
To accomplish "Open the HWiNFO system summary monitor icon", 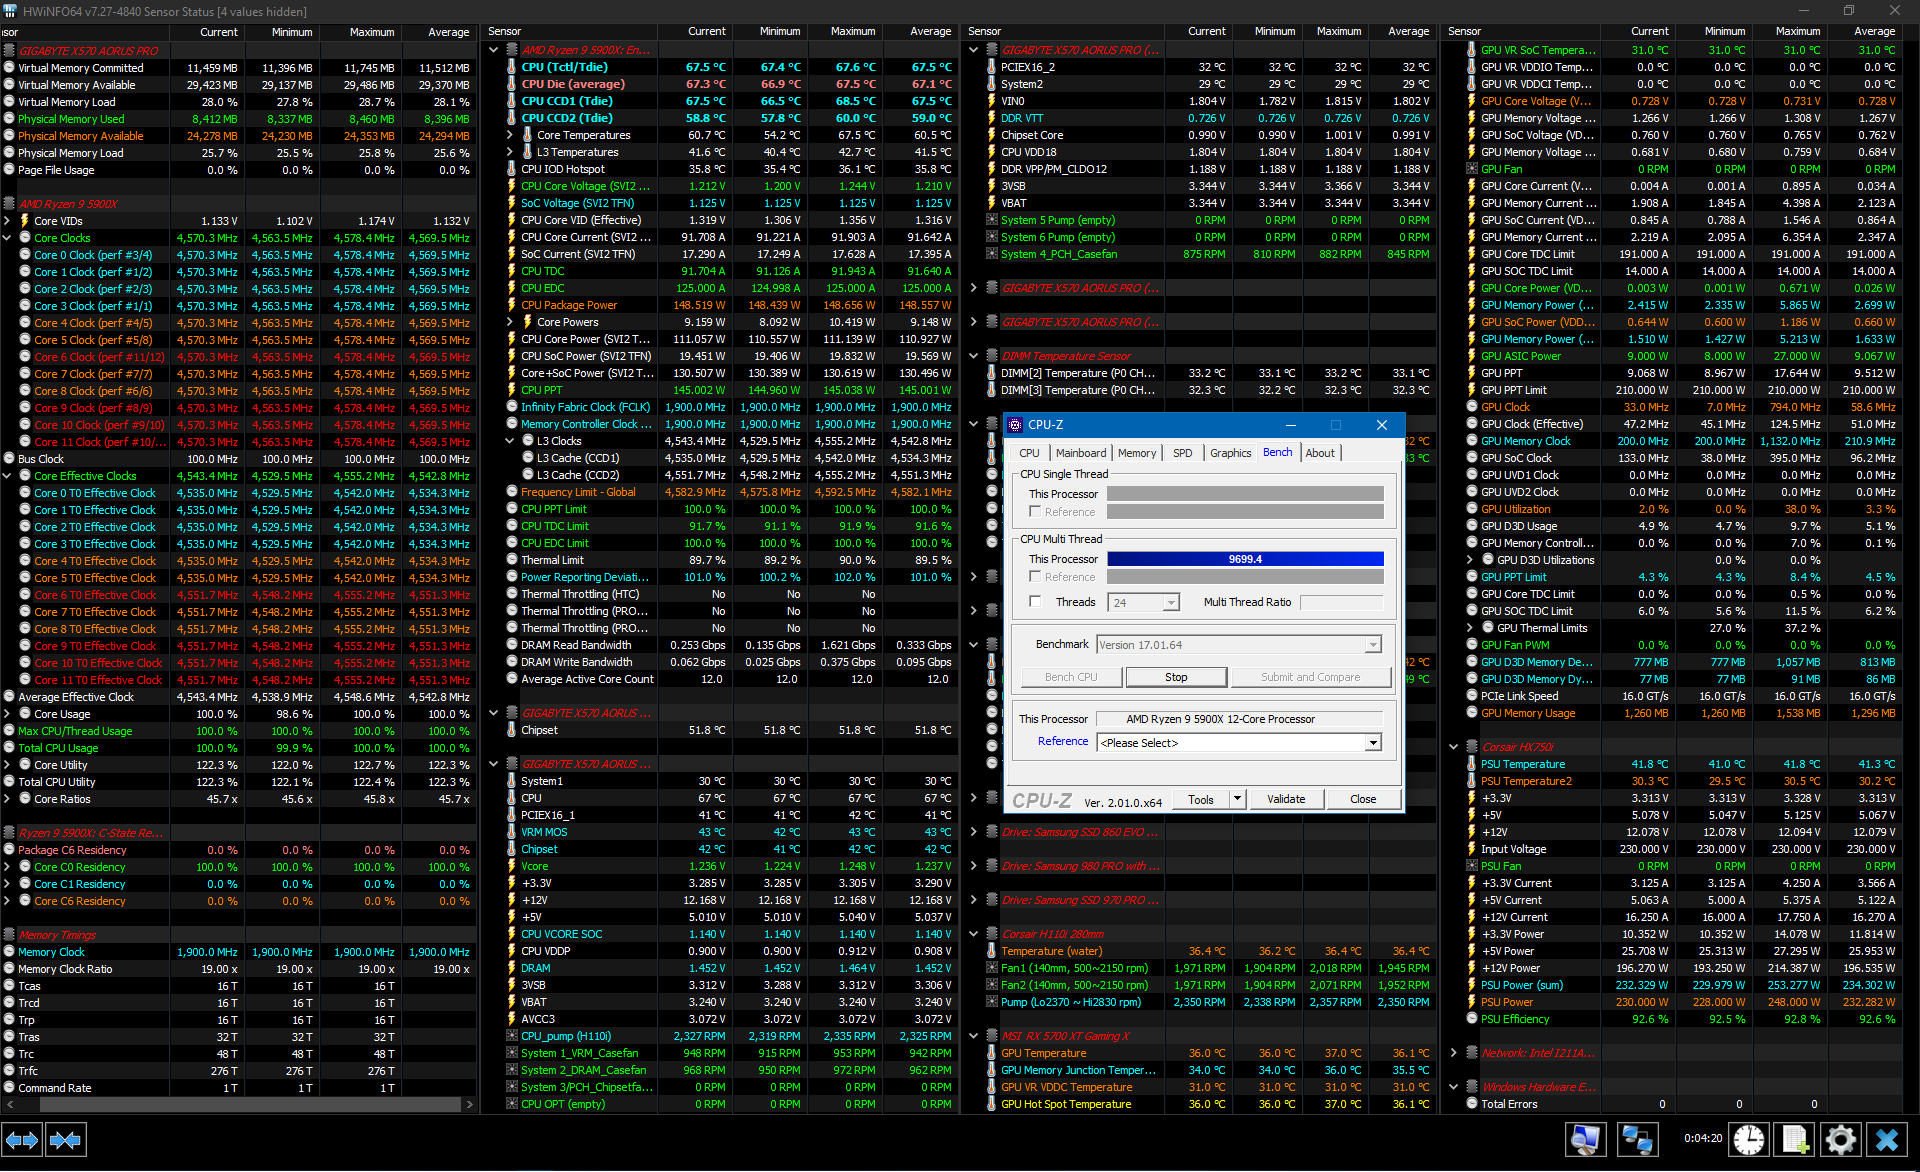I will pyautogui.click(x=1586, y=1140).
